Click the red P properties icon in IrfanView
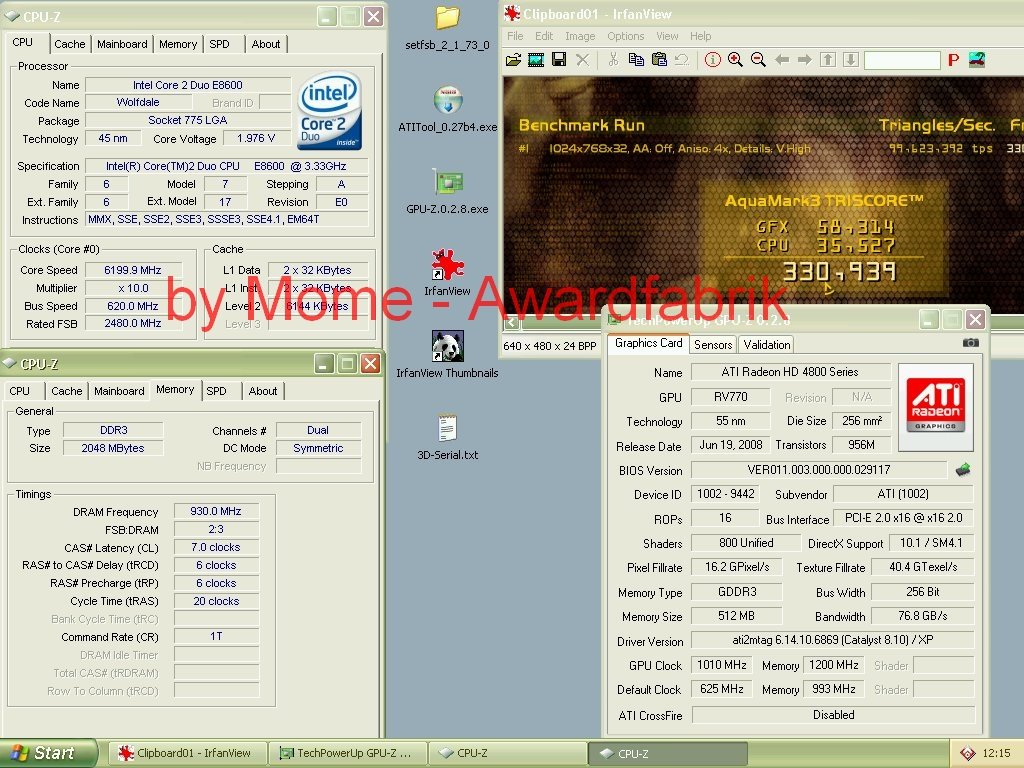 (953, 60)
